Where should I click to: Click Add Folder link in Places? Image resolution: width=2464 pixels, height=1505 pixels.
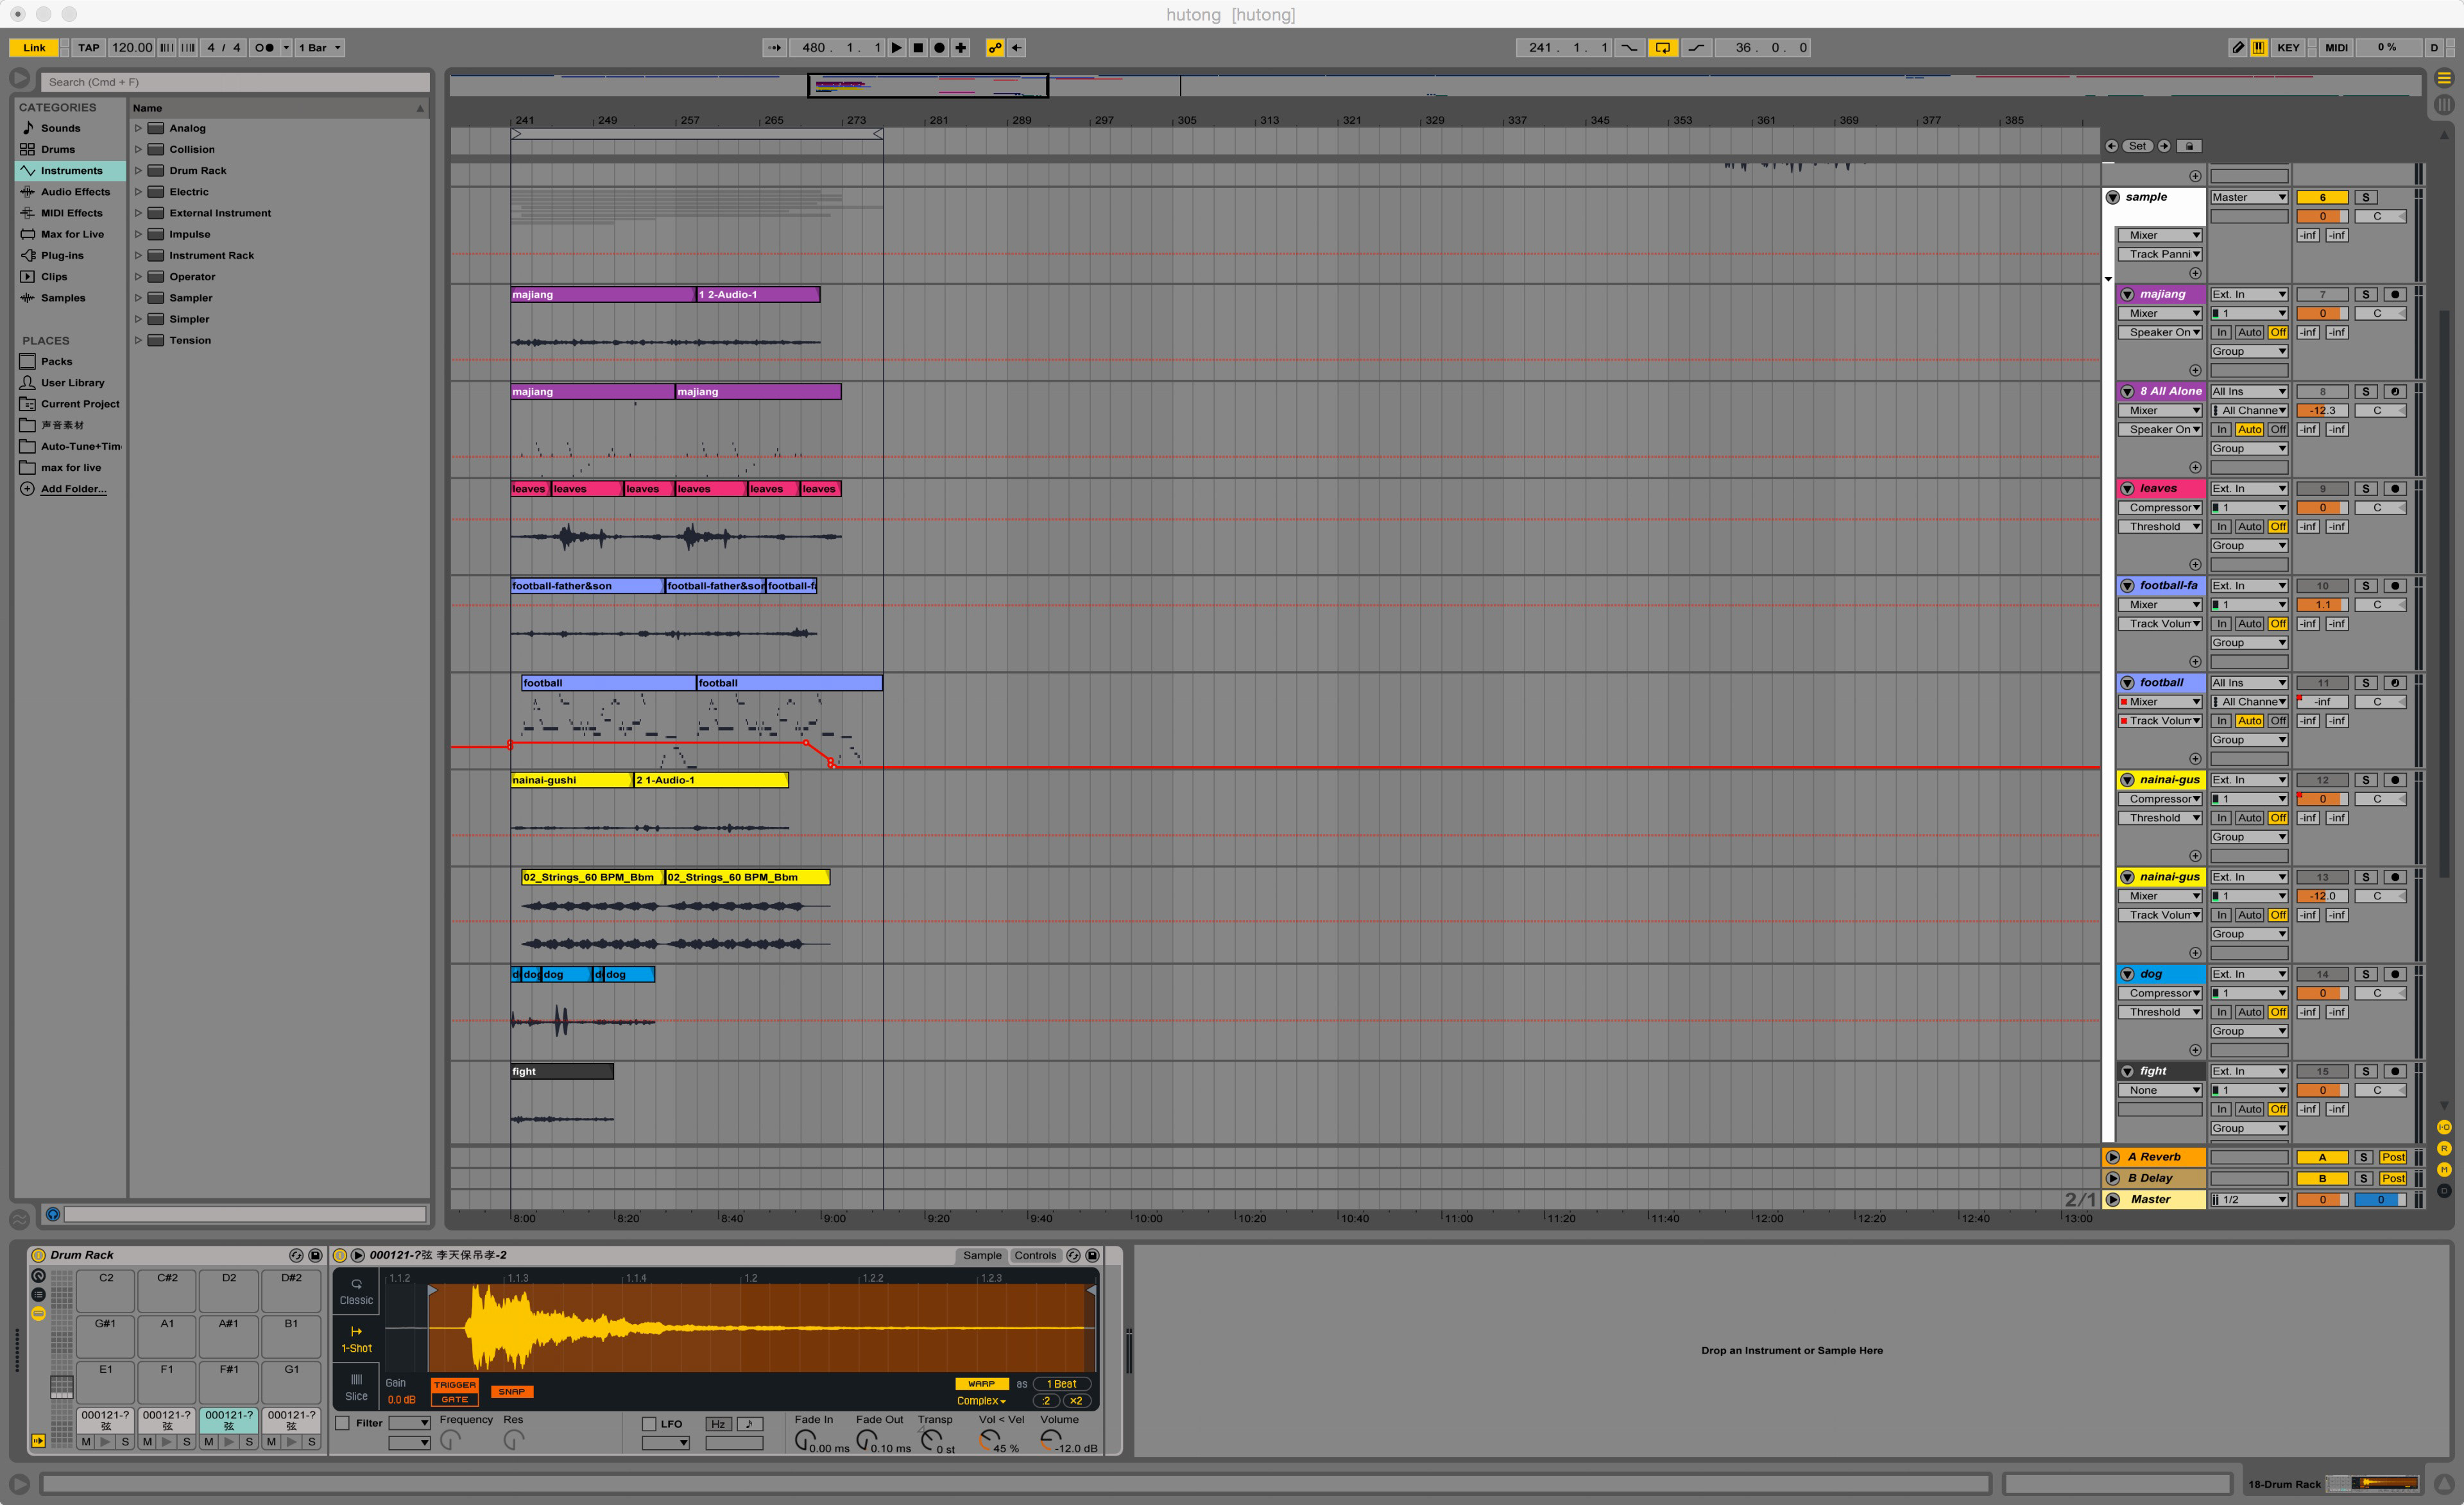click(73, 489)
